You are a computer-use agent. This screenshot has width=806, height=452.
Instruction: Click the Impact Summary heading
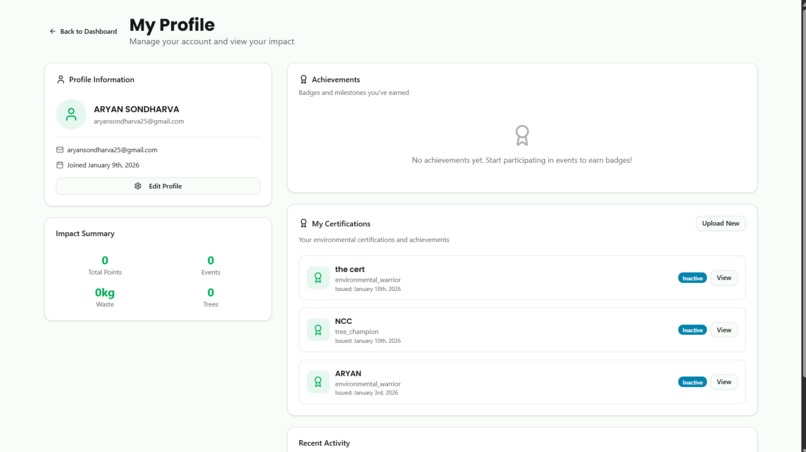coord(85,233)
